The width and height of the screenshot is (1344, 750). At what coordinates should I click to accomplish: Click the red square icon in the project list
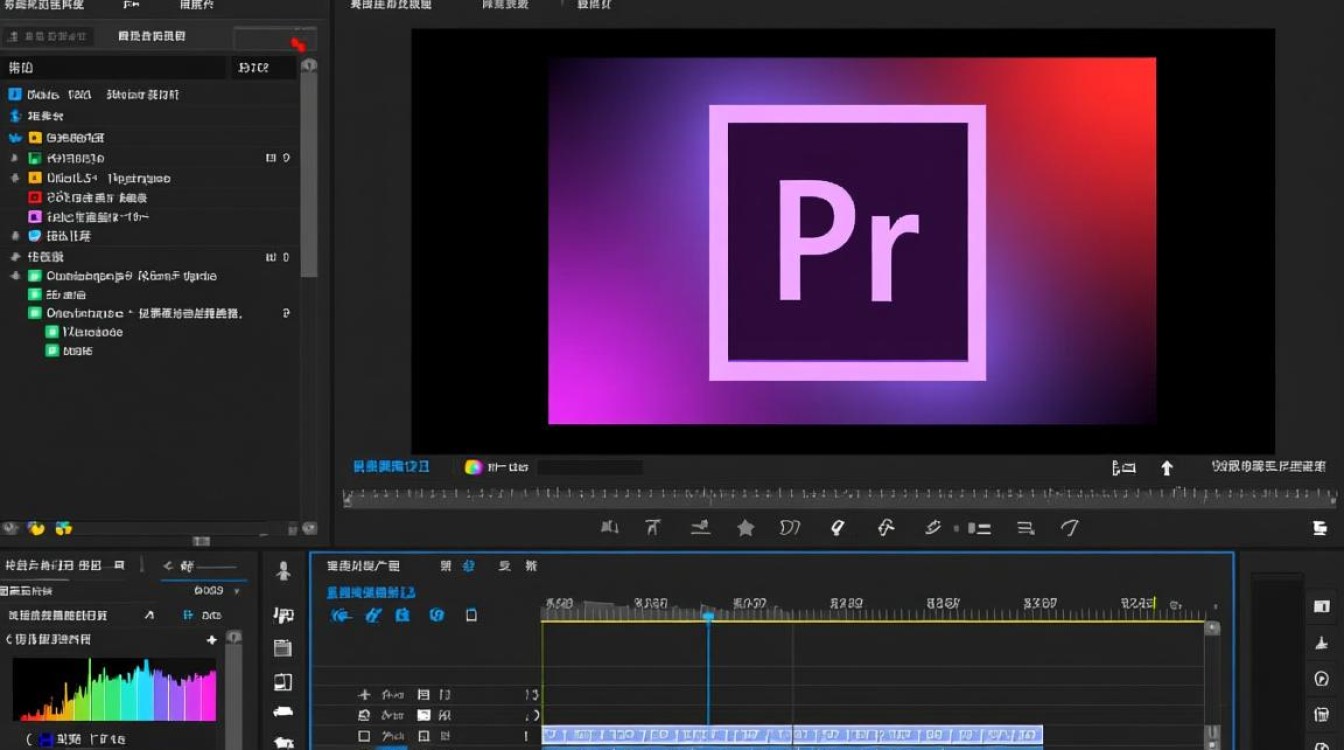tap(35, 197)
